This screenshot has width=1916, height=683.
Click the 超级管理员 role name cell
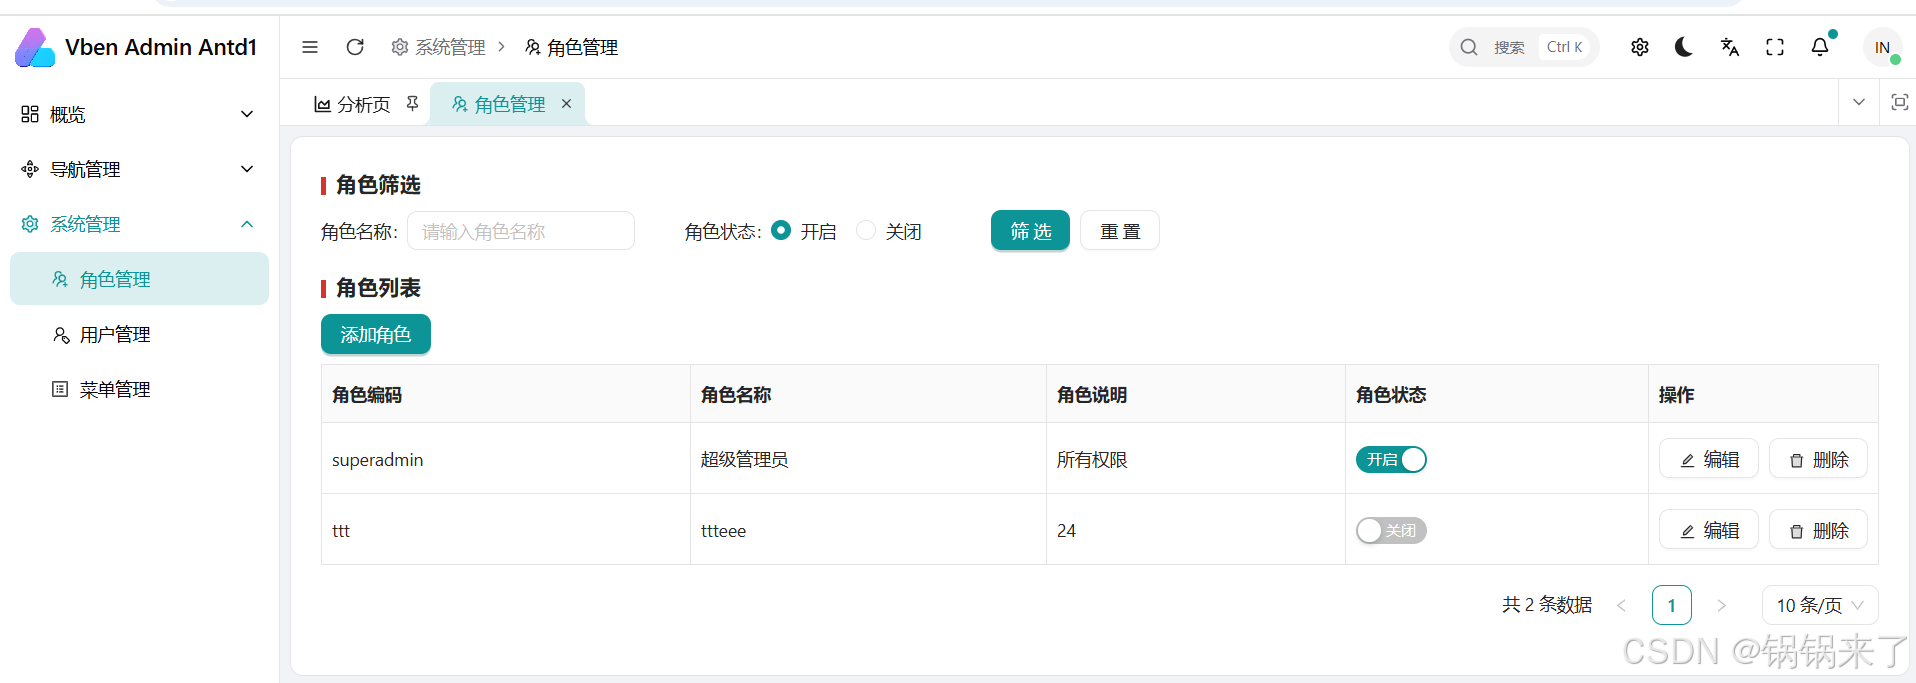tap(868, 459)
